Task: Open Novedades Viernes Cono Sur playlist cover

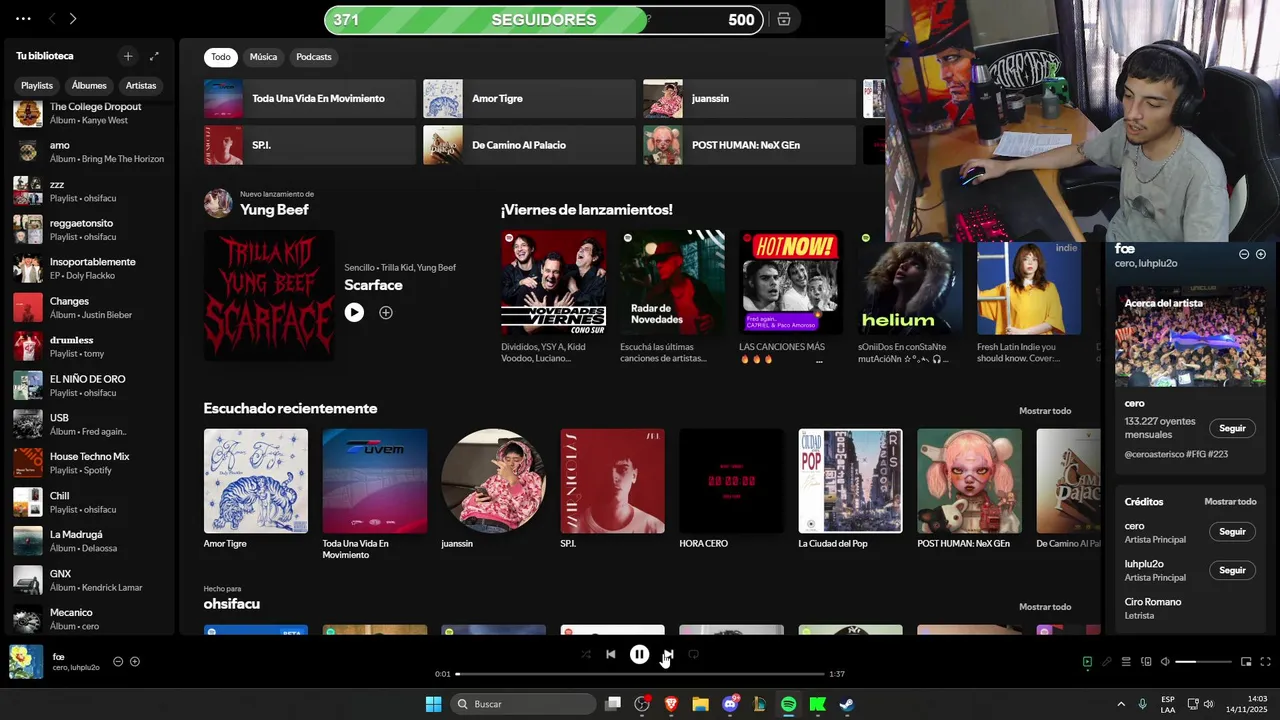Action: point(553,283)
